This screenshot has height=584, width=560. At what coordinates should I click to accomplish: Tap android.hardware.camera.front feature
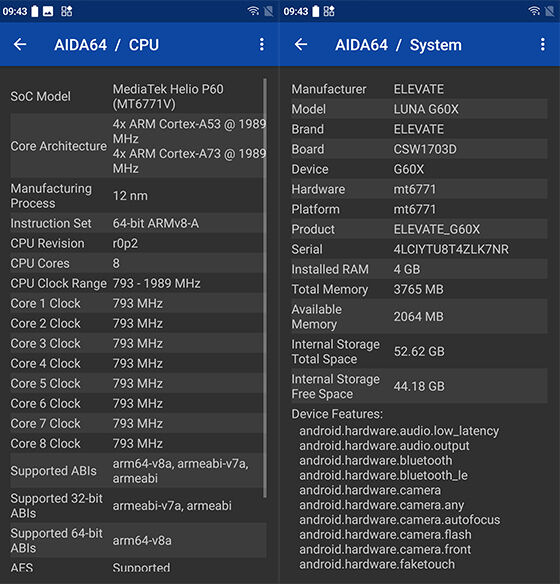pyautogui.click(x=385, y=550)
